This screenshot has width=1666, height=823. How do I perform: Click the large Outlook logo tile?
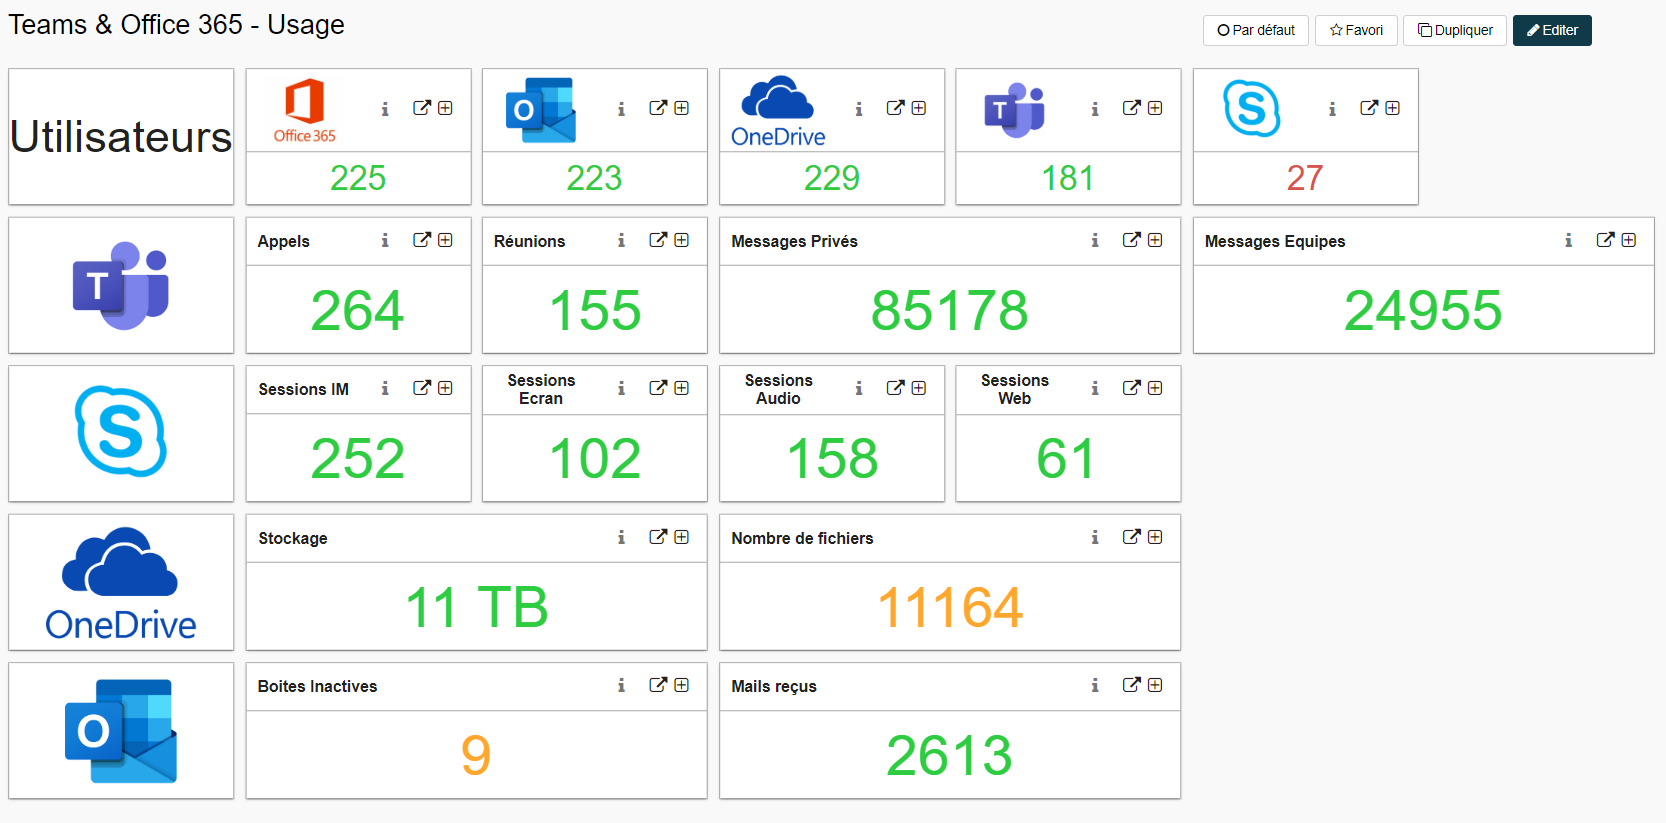click(x=121, y=730)
